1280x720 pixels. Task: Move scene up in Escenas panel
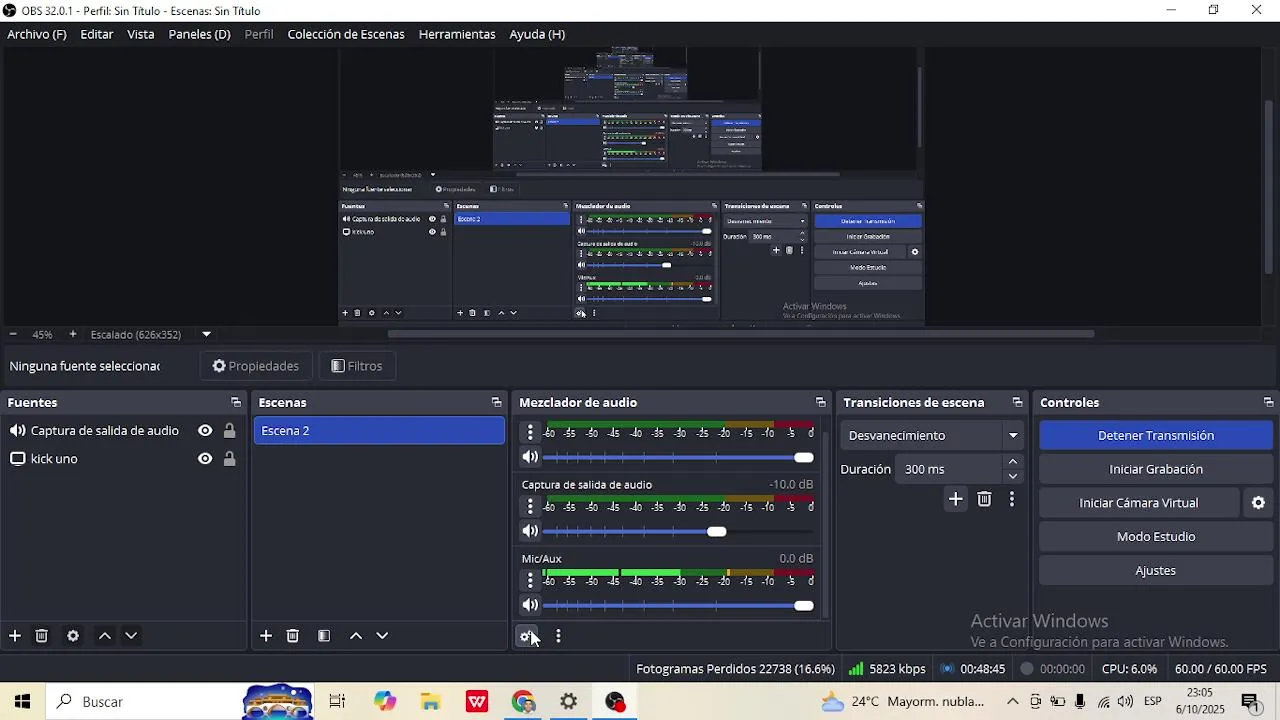356,636
